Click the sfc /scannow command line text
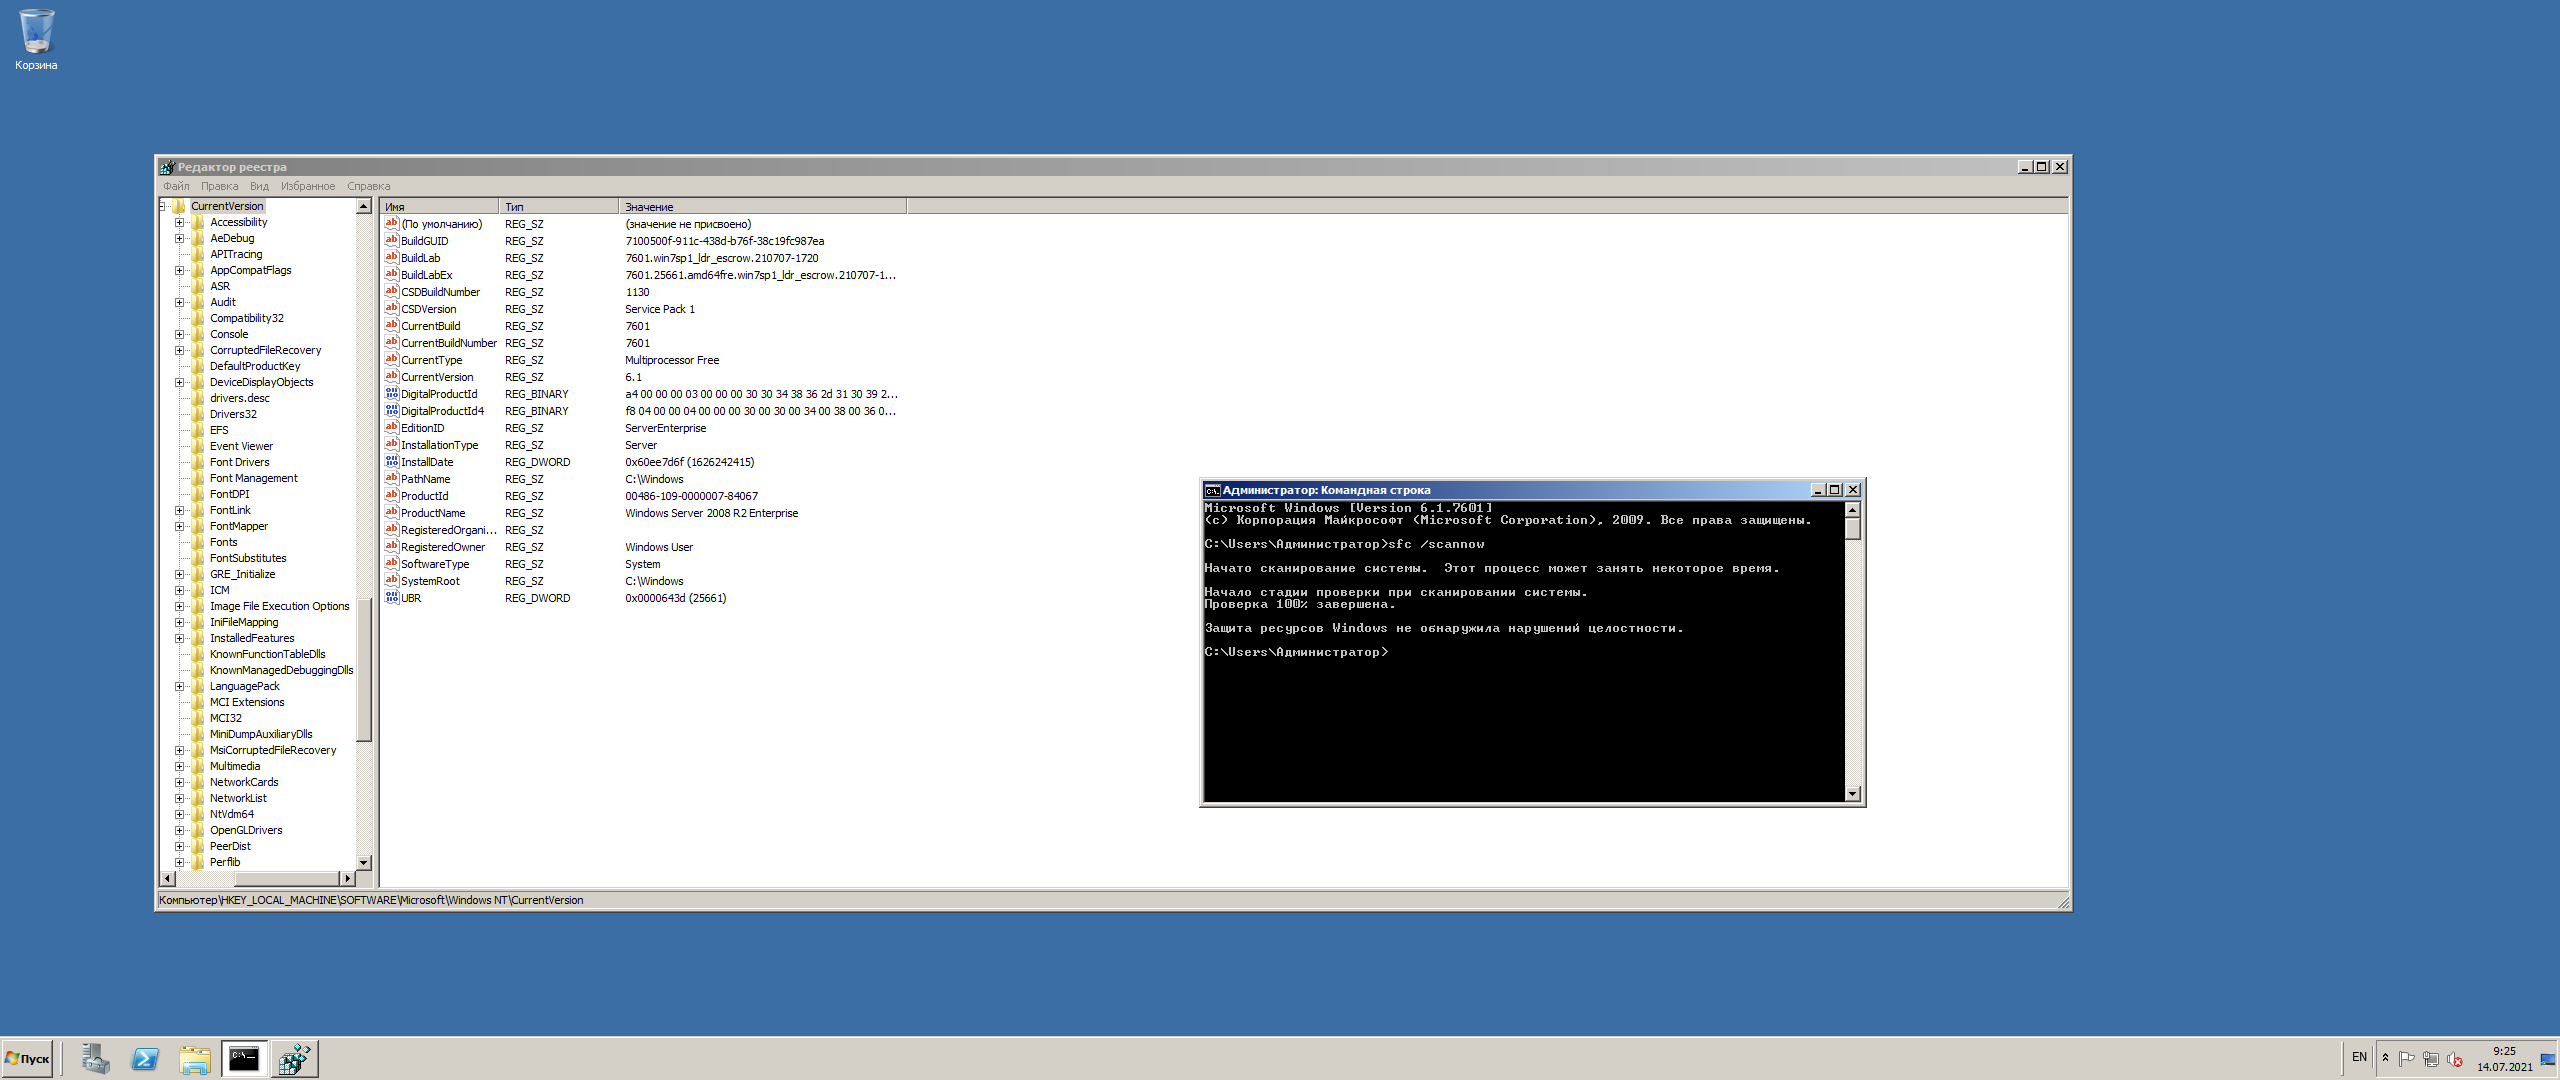The height and width of the screenshot is (1080, 2560). click(x=1436, y=544)
